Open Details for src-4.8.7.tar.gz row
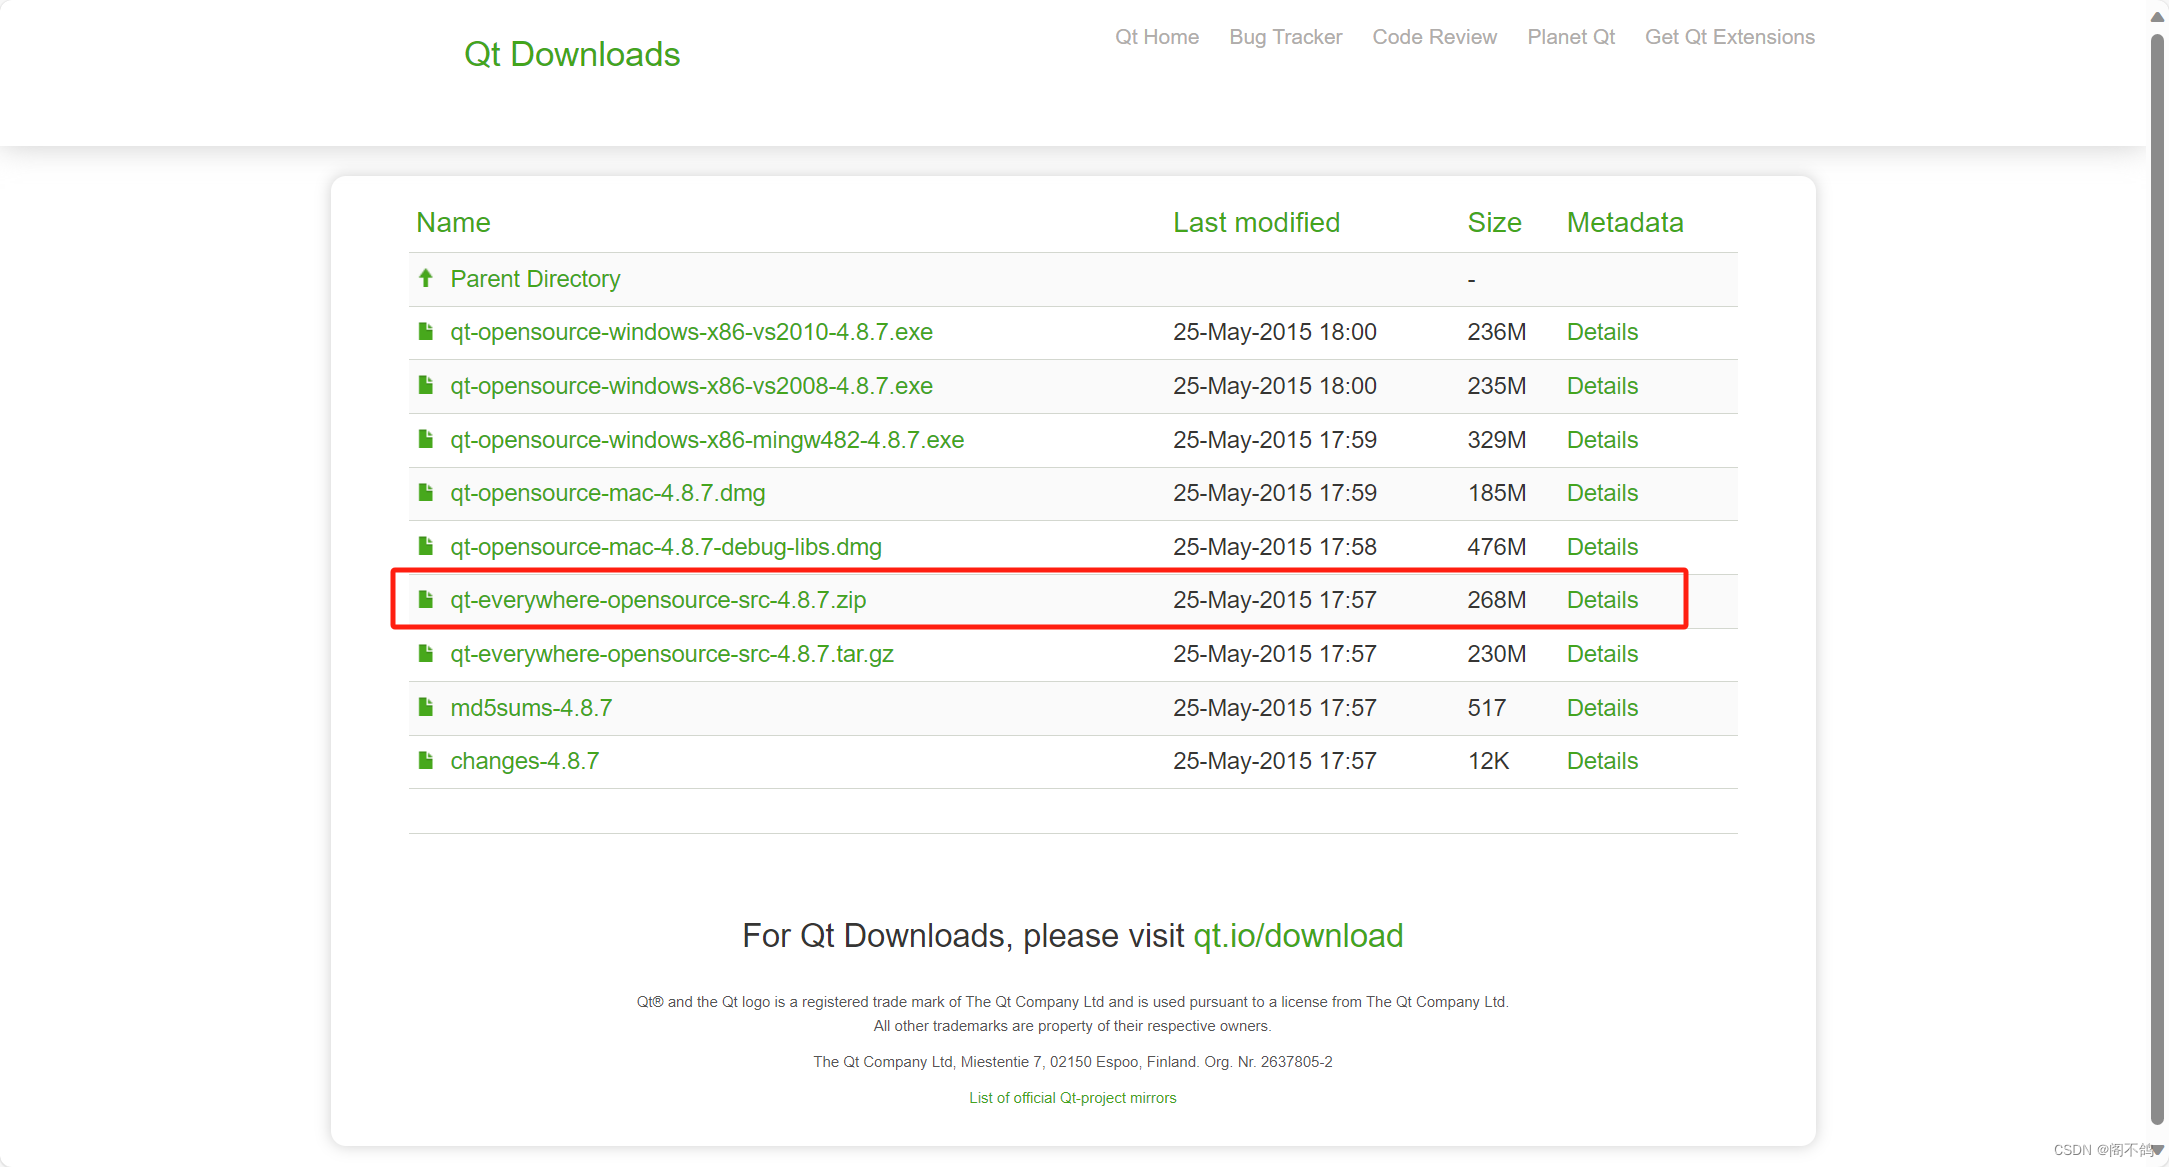This screenshot has height=1167, width=2169. coord(1602,654)
